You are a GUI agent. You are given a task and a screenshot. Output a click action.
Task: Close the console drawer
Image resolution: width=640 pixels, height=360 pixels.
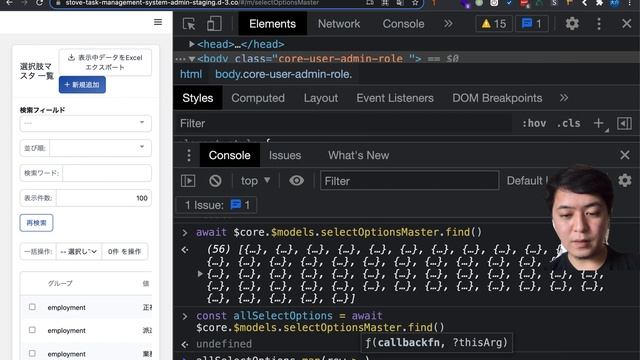[624, 155]
